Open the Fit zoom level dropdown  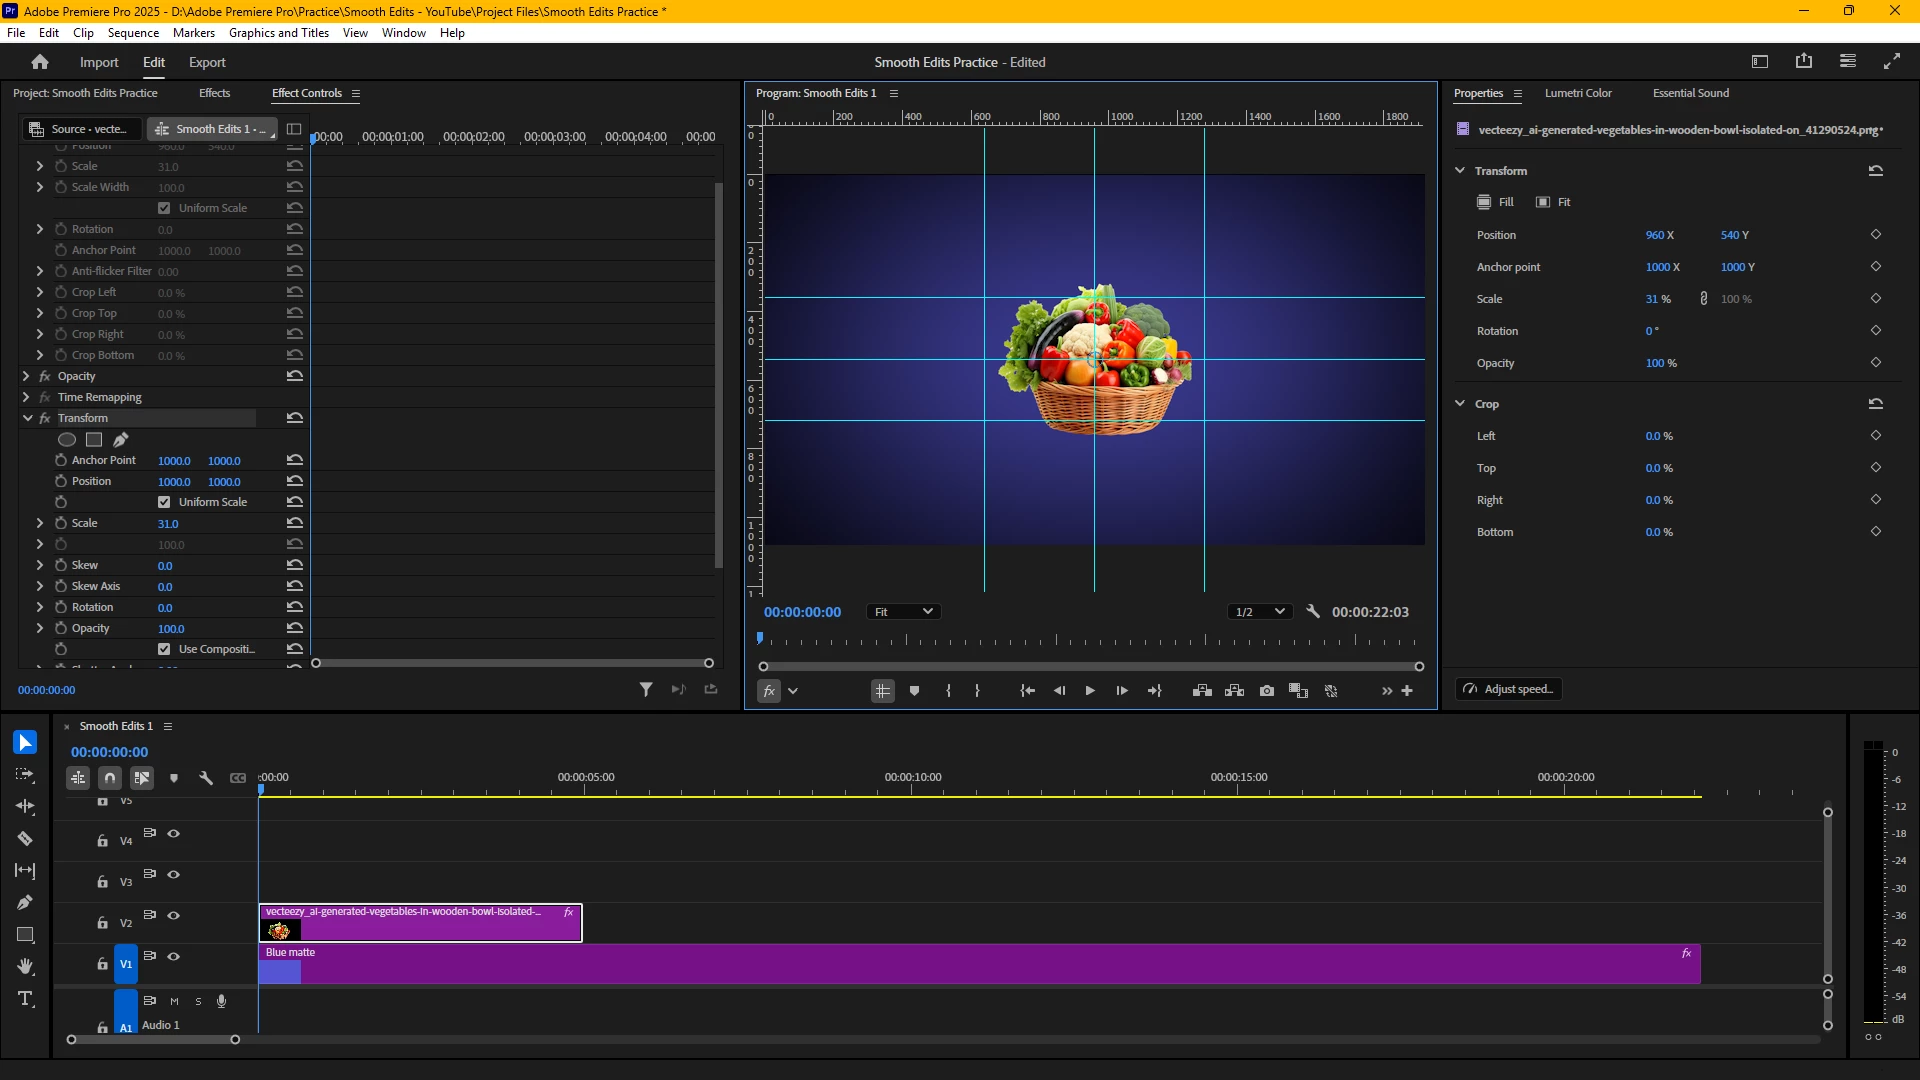pos(903,612)
